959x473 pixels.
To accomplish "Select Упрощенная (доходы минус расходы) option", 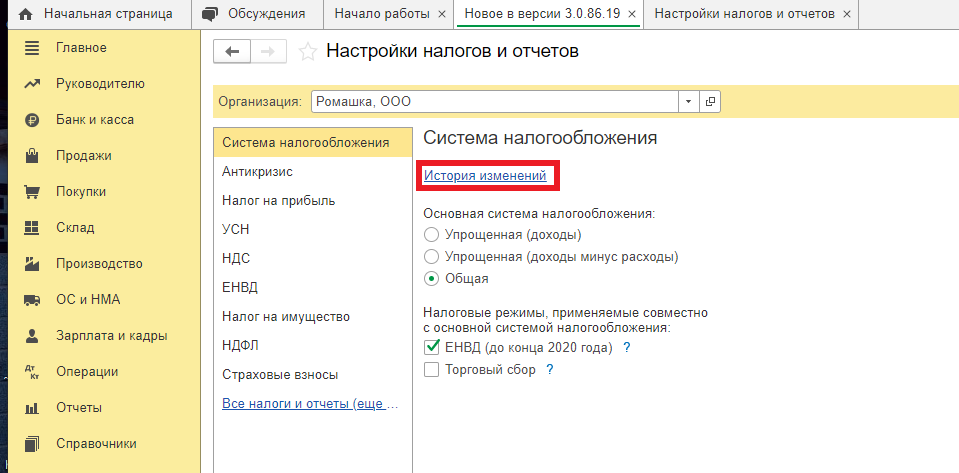I will (x=431, y=257).
